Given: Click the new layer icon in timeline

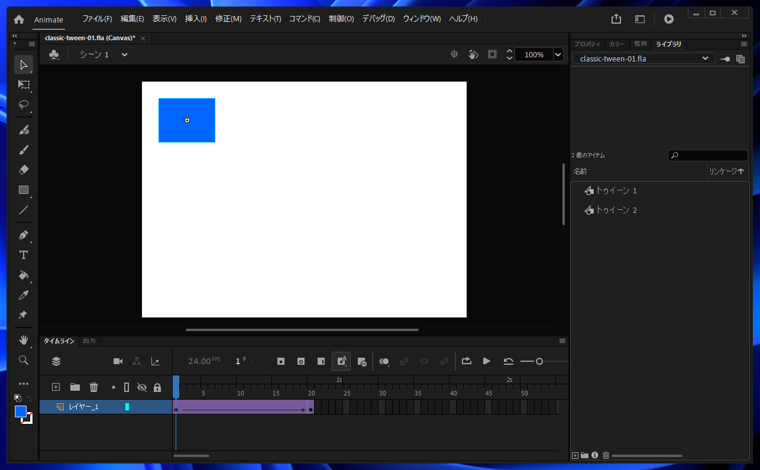Looking at the screenshot, I should [x=56, y=388].
